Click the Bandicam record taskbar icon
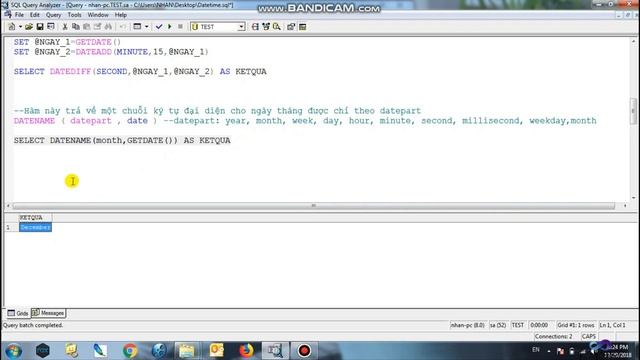The width and height of the screenshot is (640, 360). click(x=304, y=351)
